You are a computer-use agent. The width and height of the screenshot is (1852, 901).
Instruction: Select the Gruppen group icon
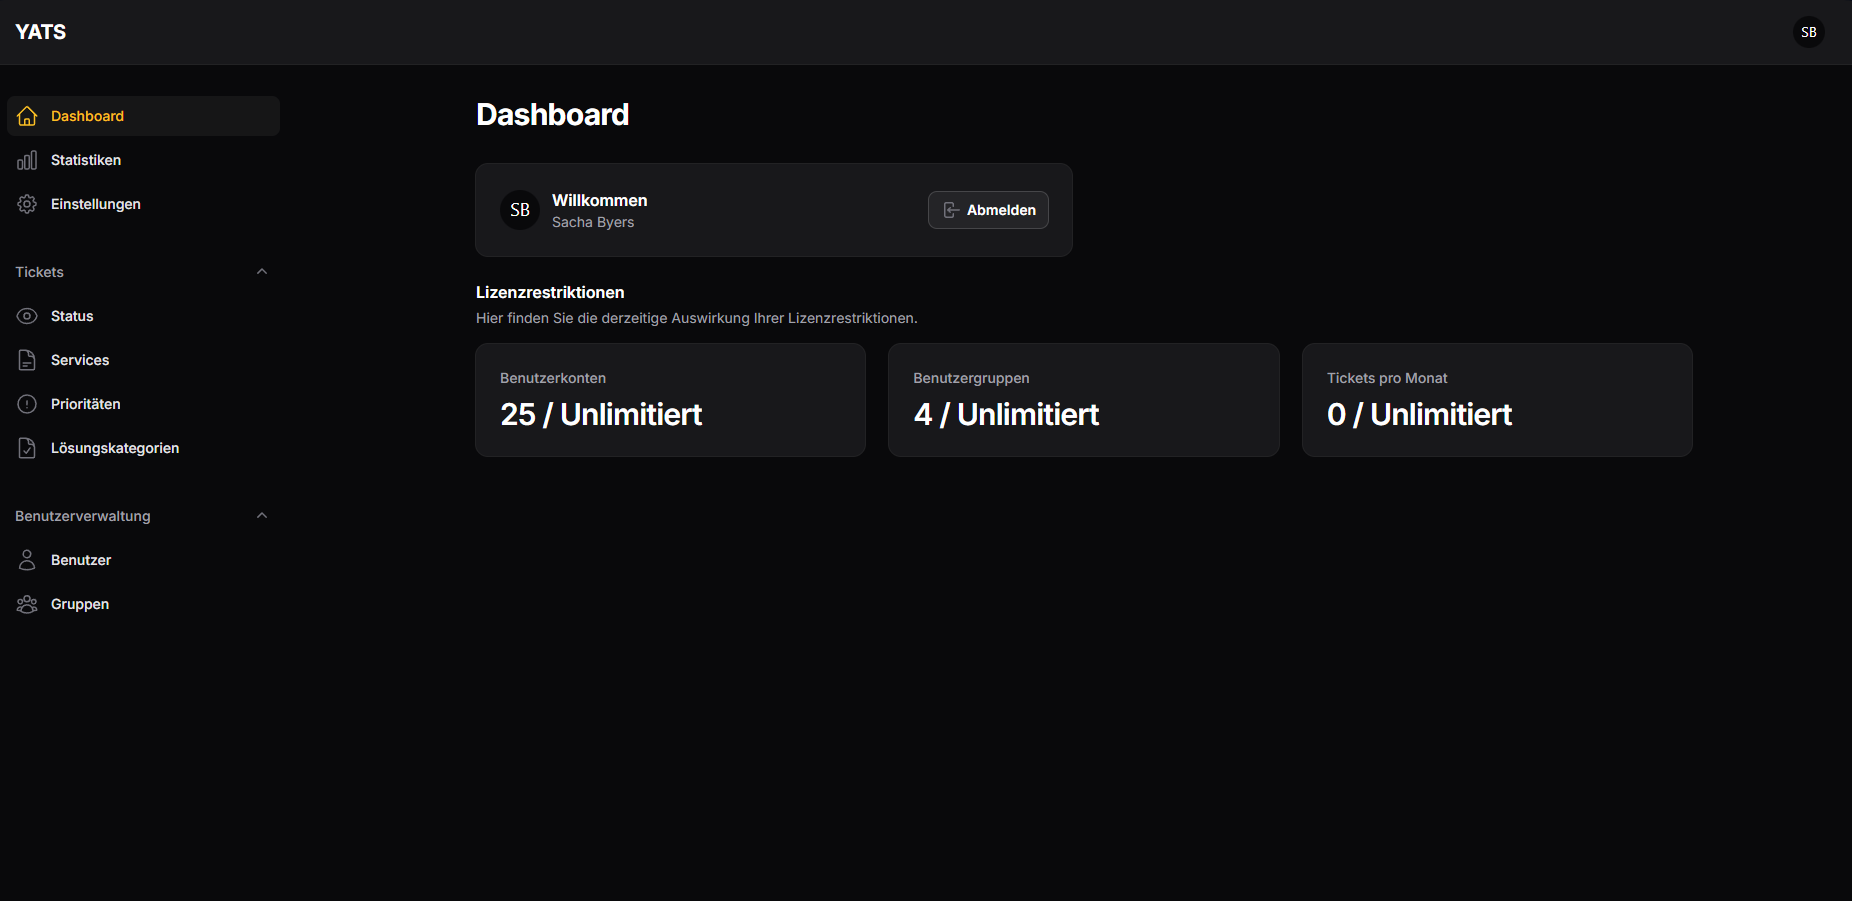(26, 603)
